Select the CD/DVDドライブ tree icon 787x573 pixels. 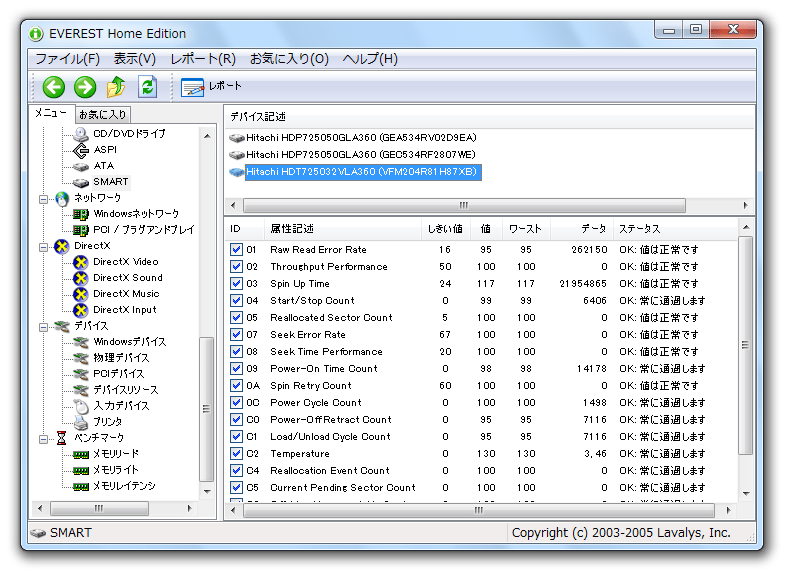[81, 134]
